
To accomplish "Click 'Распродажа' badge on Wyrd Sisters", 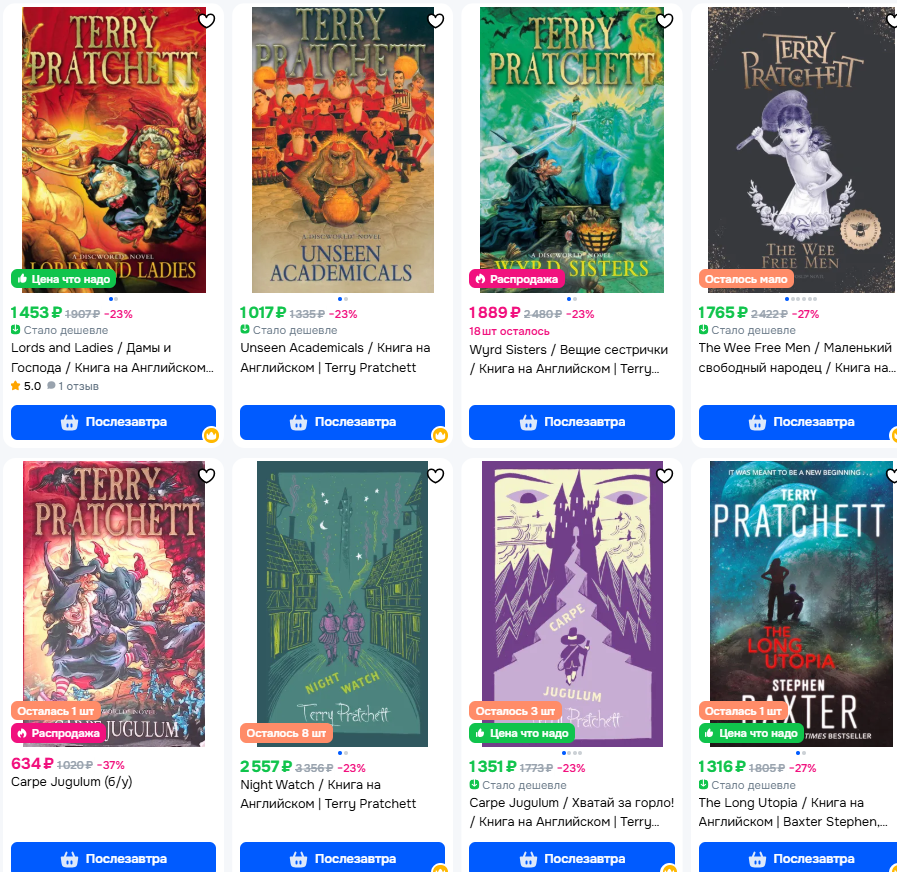I will (517, 279).
